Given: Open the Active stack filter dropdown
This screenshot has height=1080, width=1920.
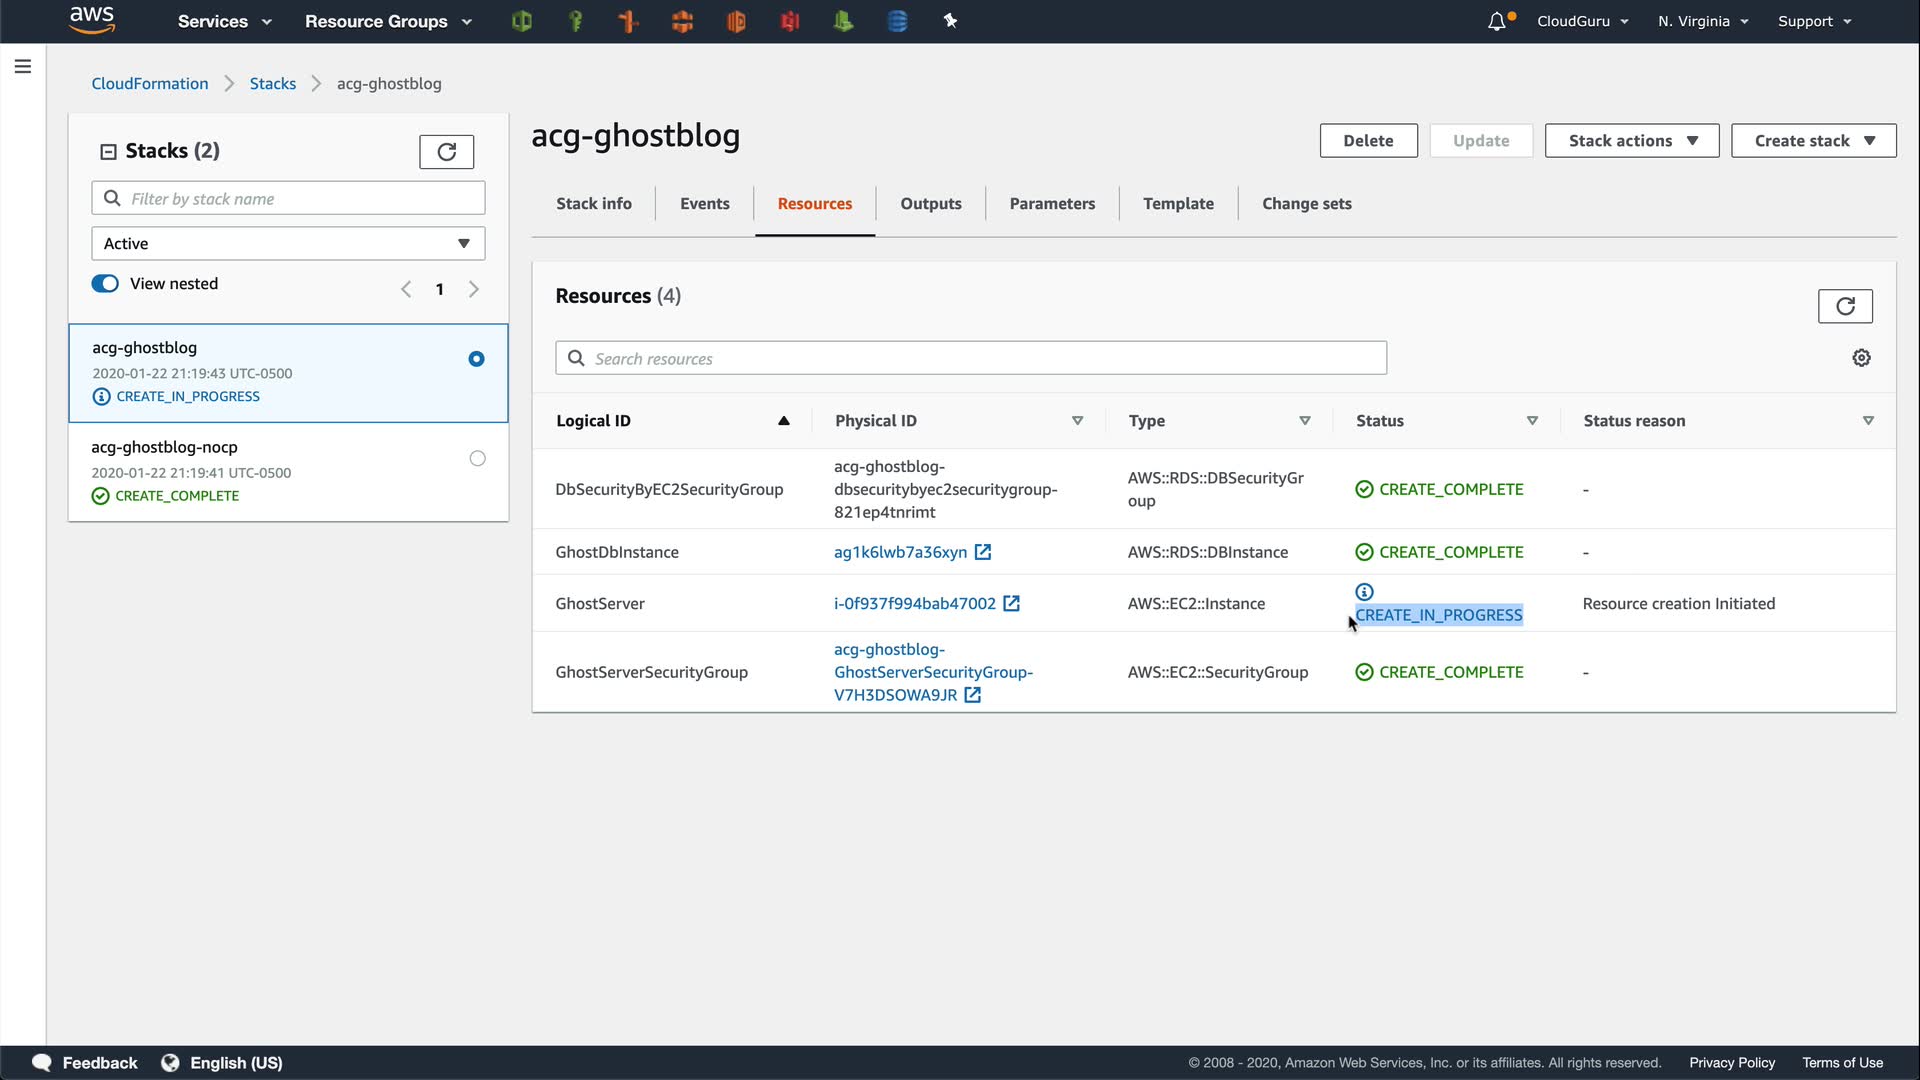Looking at the screenshot, I should tap(288, 244).
